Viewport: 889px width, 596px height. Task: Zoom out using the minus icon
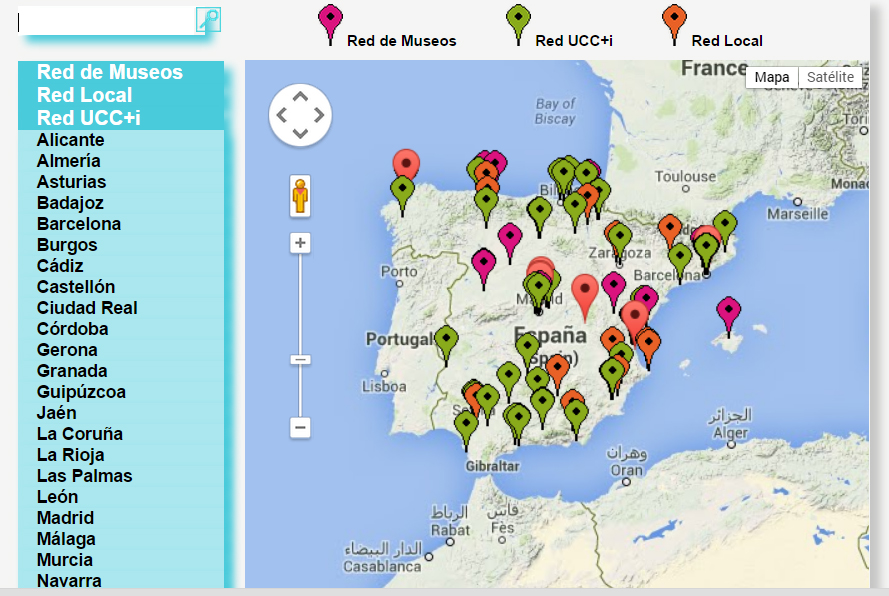(x=299, y=427)
